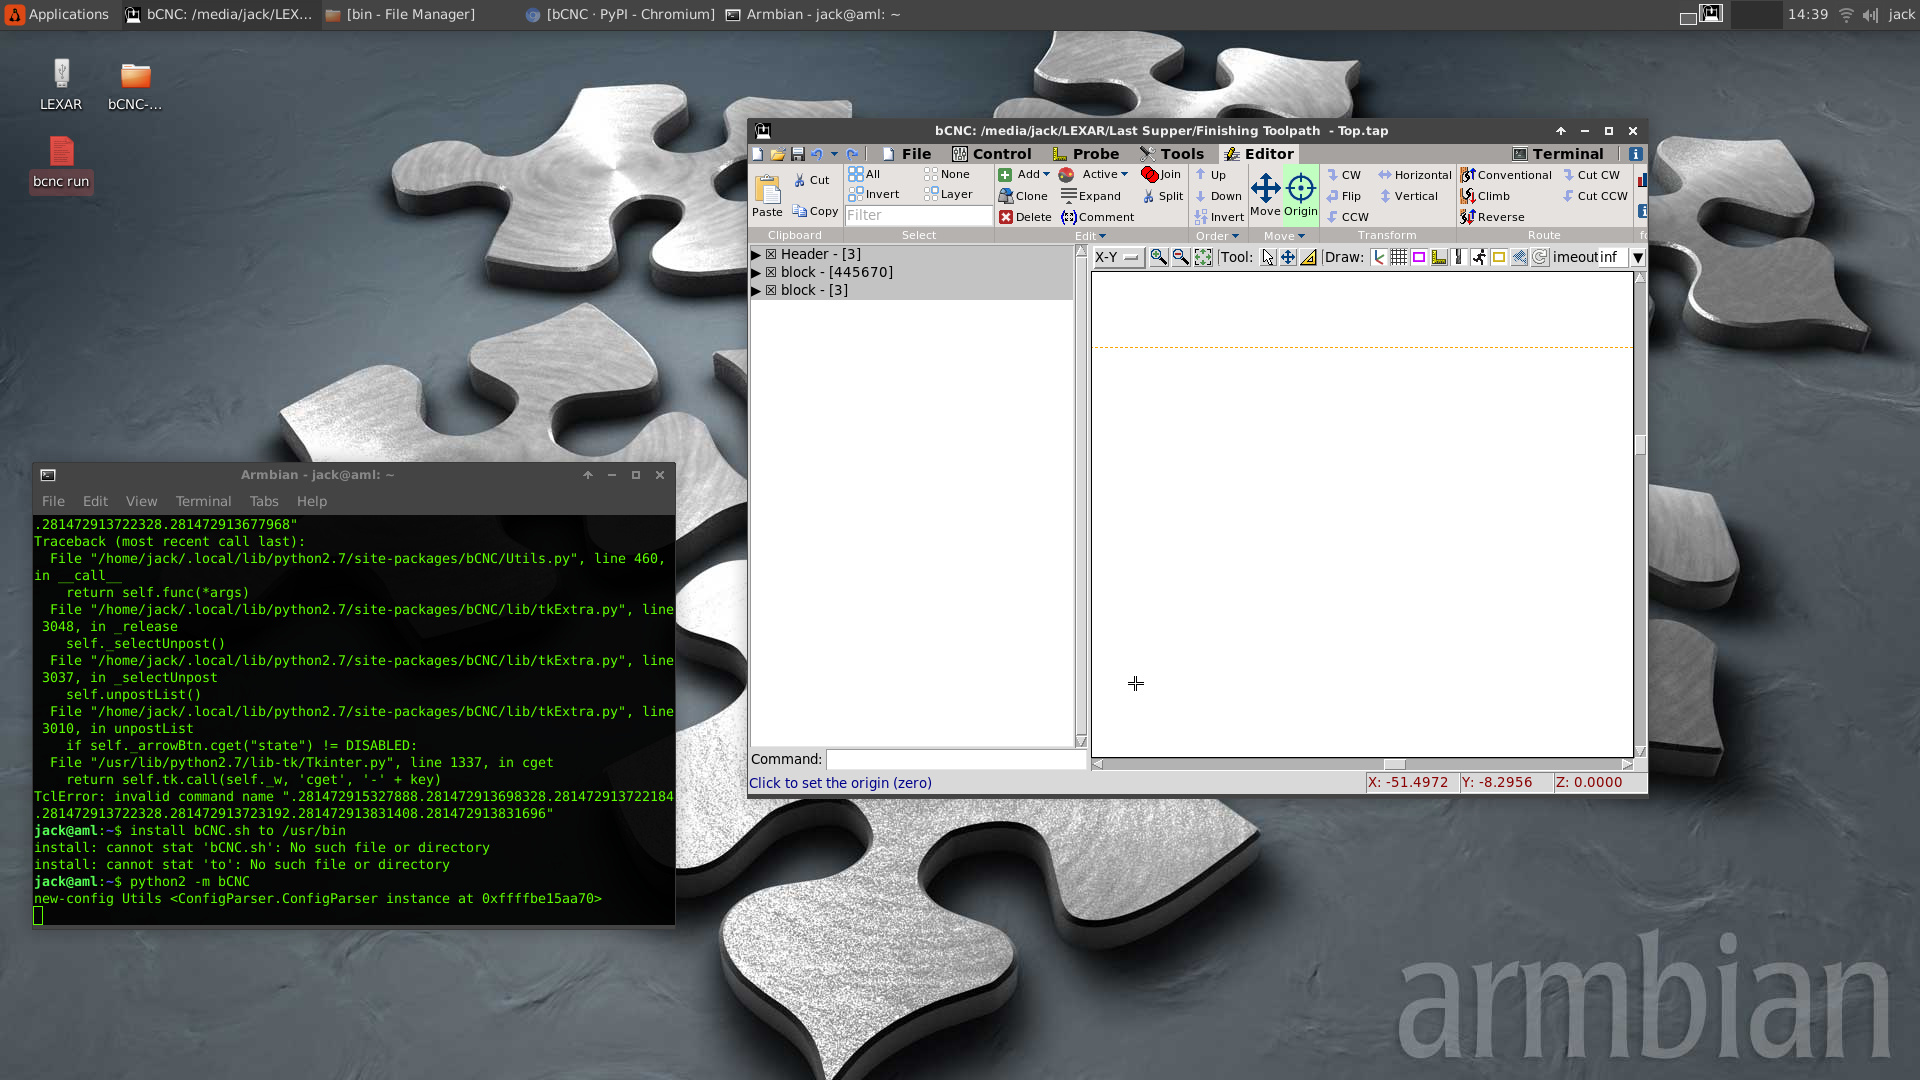1920x1080 pixels.
Task: Toggle probe display in Draw toolbar
Action: click(x=1439, y=257)
